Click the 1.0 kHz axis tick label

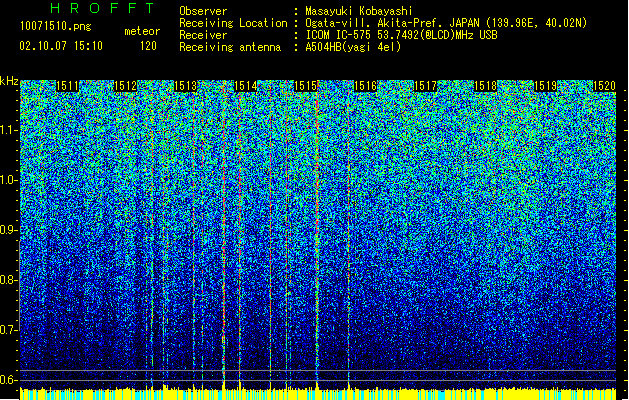click(8, 180)
